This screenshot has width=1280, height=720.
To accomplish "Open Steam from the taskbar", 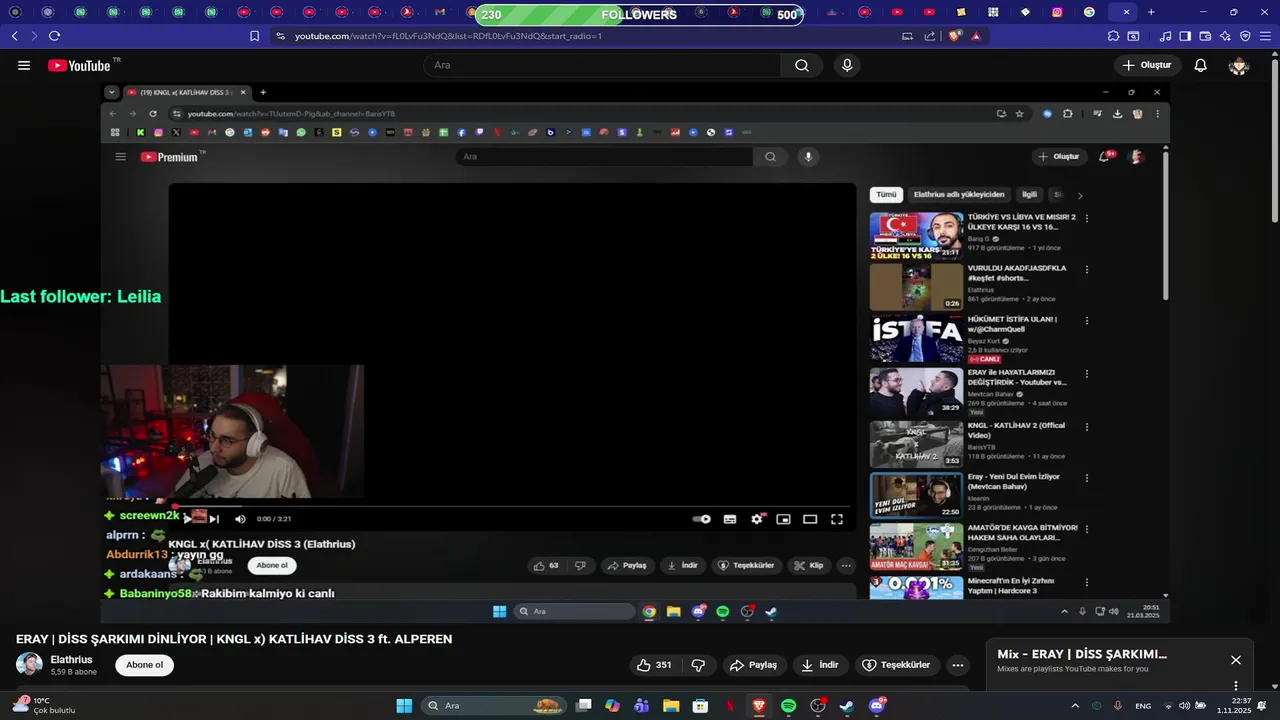I will [846, 706].
